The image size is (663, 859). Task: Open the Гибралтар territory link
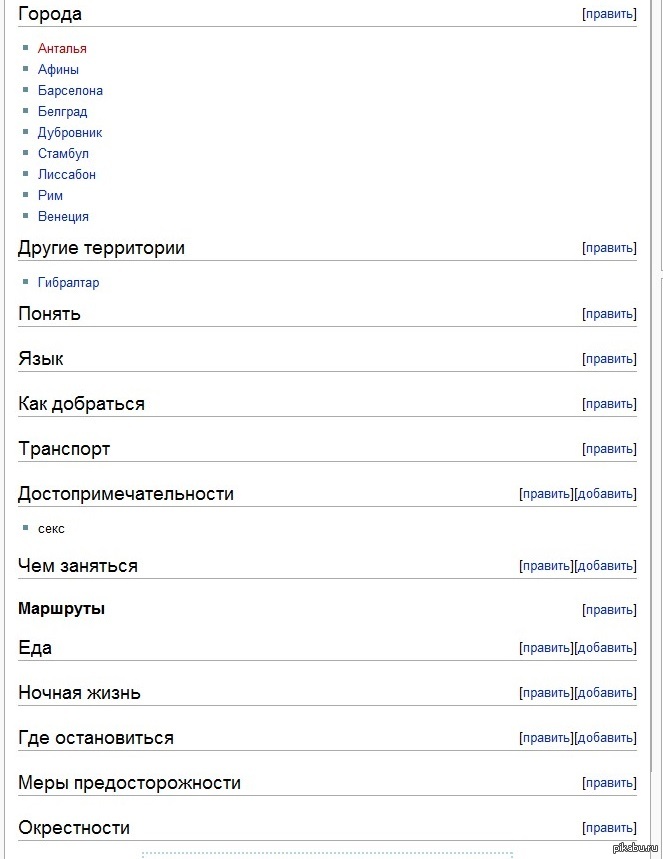click(68, 282)
